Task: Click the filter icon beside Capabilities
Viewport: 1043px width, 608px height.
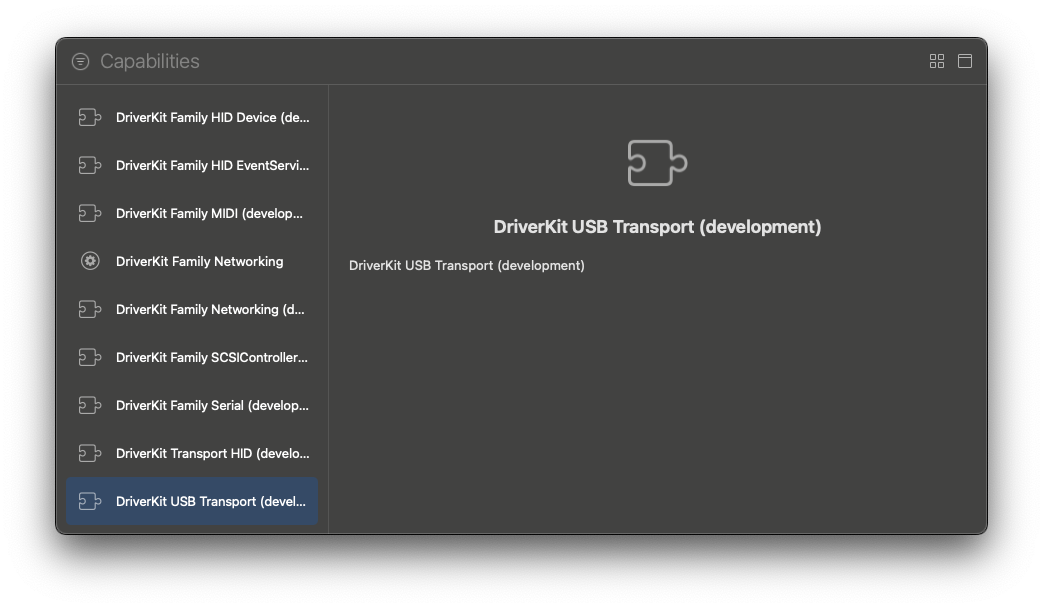Action: coord(80,62)
